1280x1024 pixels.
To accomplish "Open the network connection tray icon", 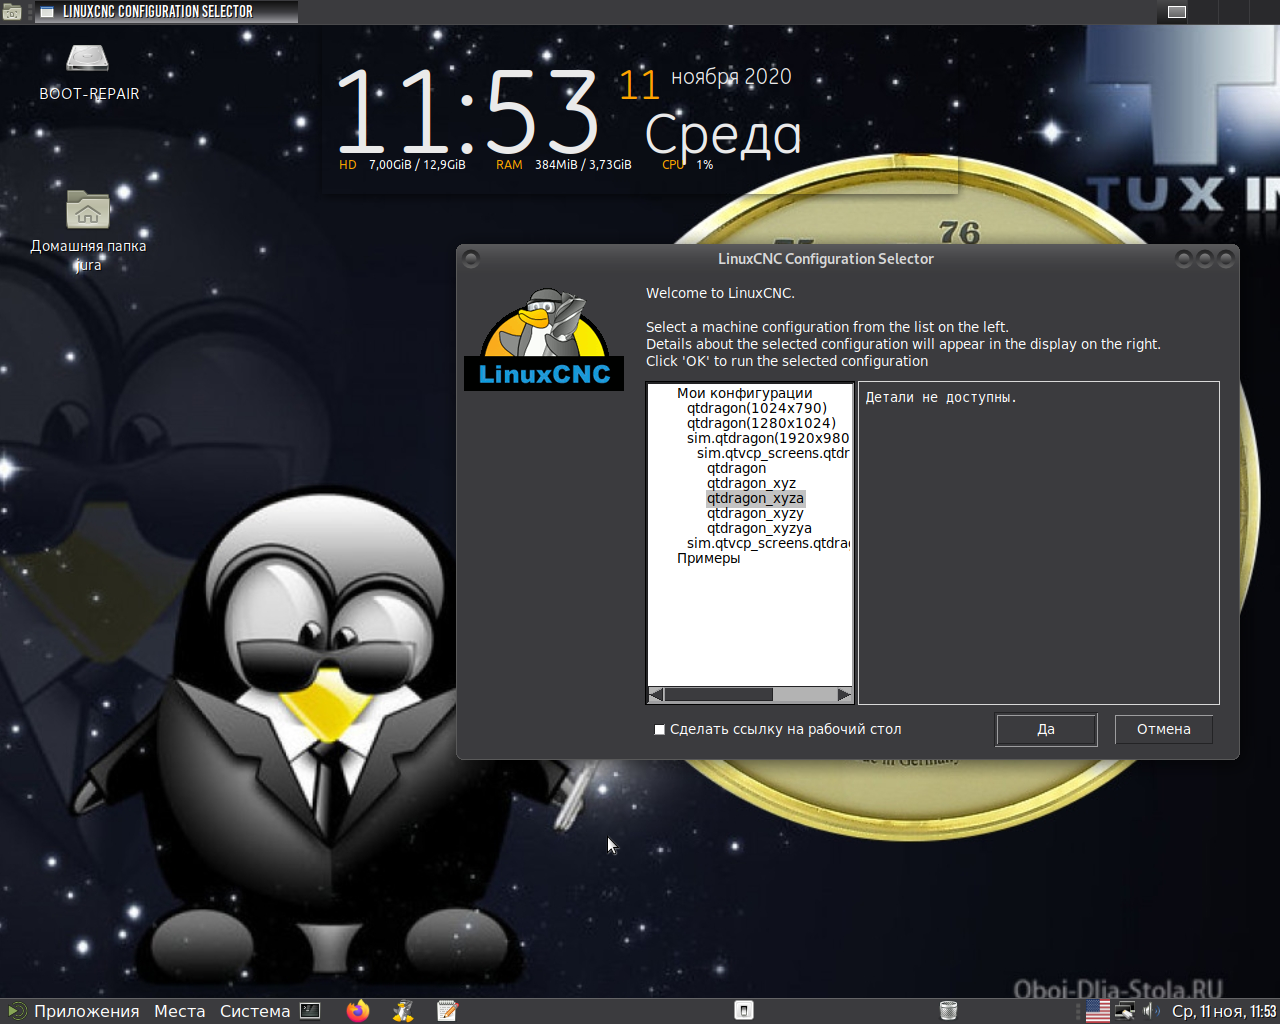I will (1125, 1011).
